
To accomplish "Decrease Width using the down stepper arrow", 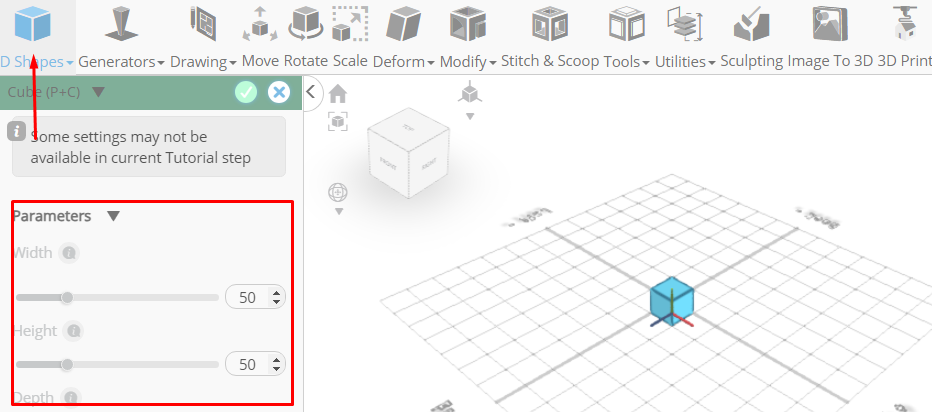I will pyautogui.click(x=276, y=302).
